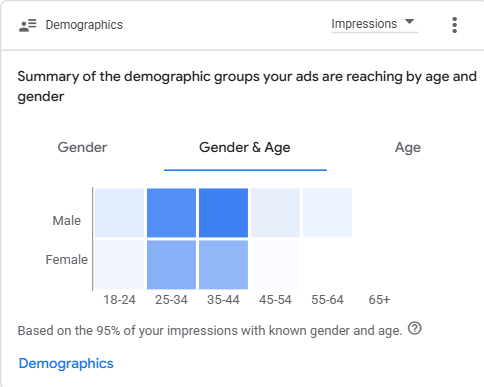Image resolution: width=484 pixels, height=387 pixels.
Task: Switch to the Age tab
Action: [408, 147]
